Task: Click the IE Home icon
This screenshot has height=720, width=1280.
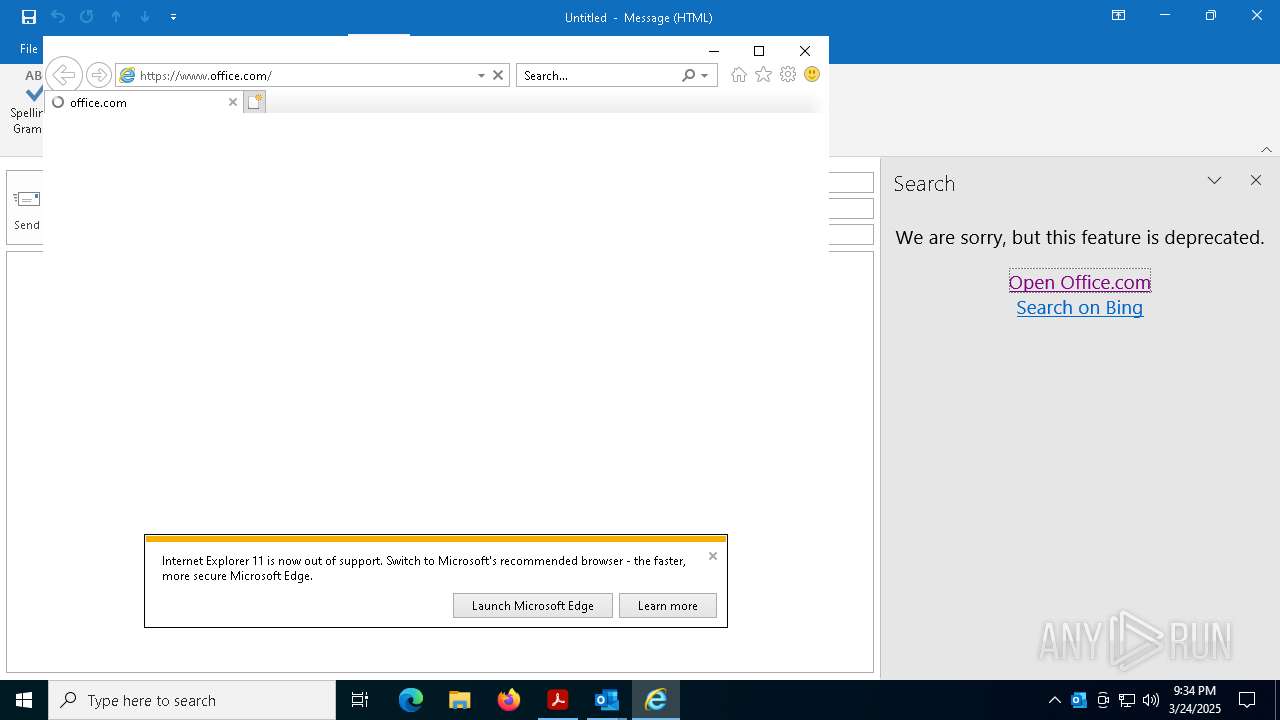Action: 739,75
